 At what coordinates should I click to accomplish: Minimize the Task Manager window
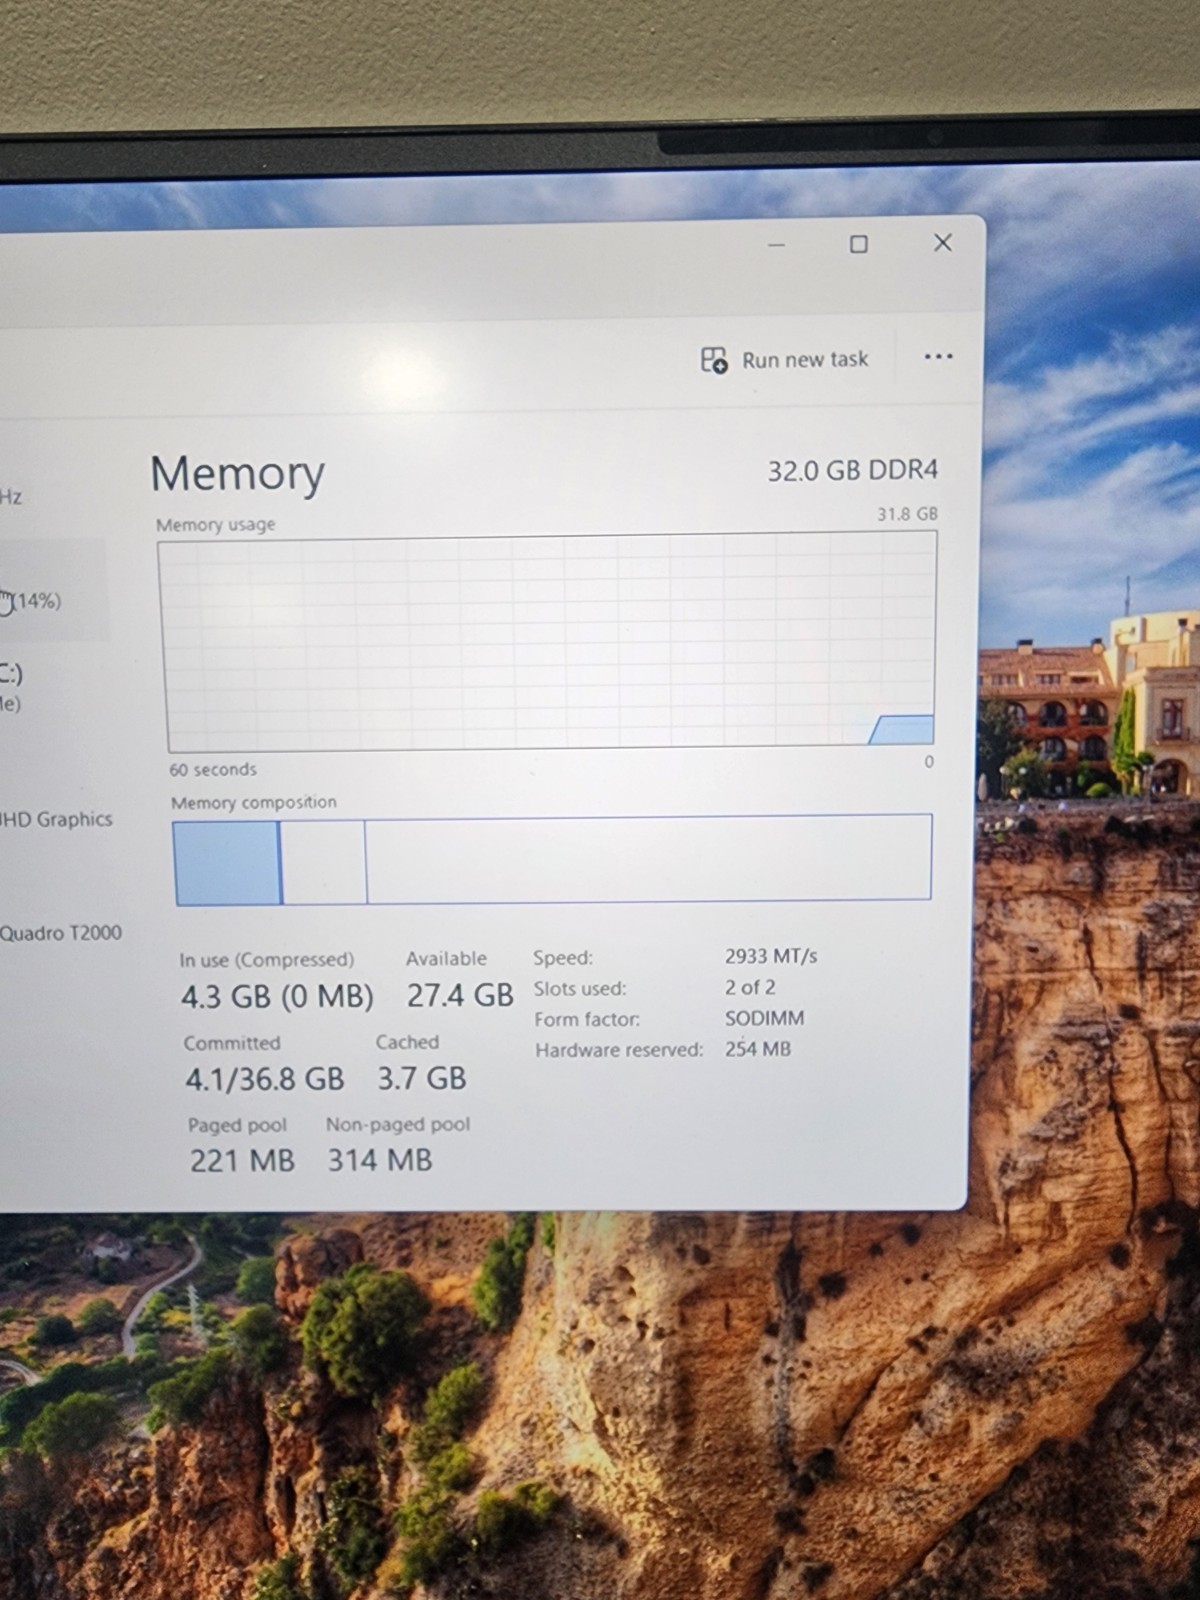[777, 244]
